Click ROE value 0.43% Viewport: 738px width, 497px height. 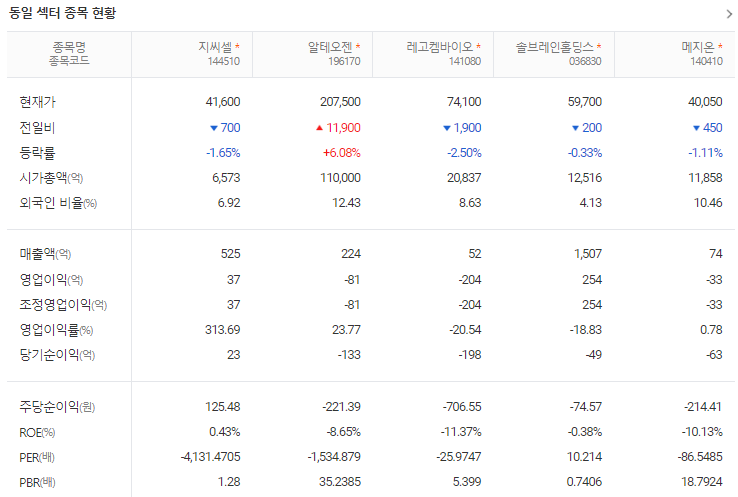[x=225, y=432]
